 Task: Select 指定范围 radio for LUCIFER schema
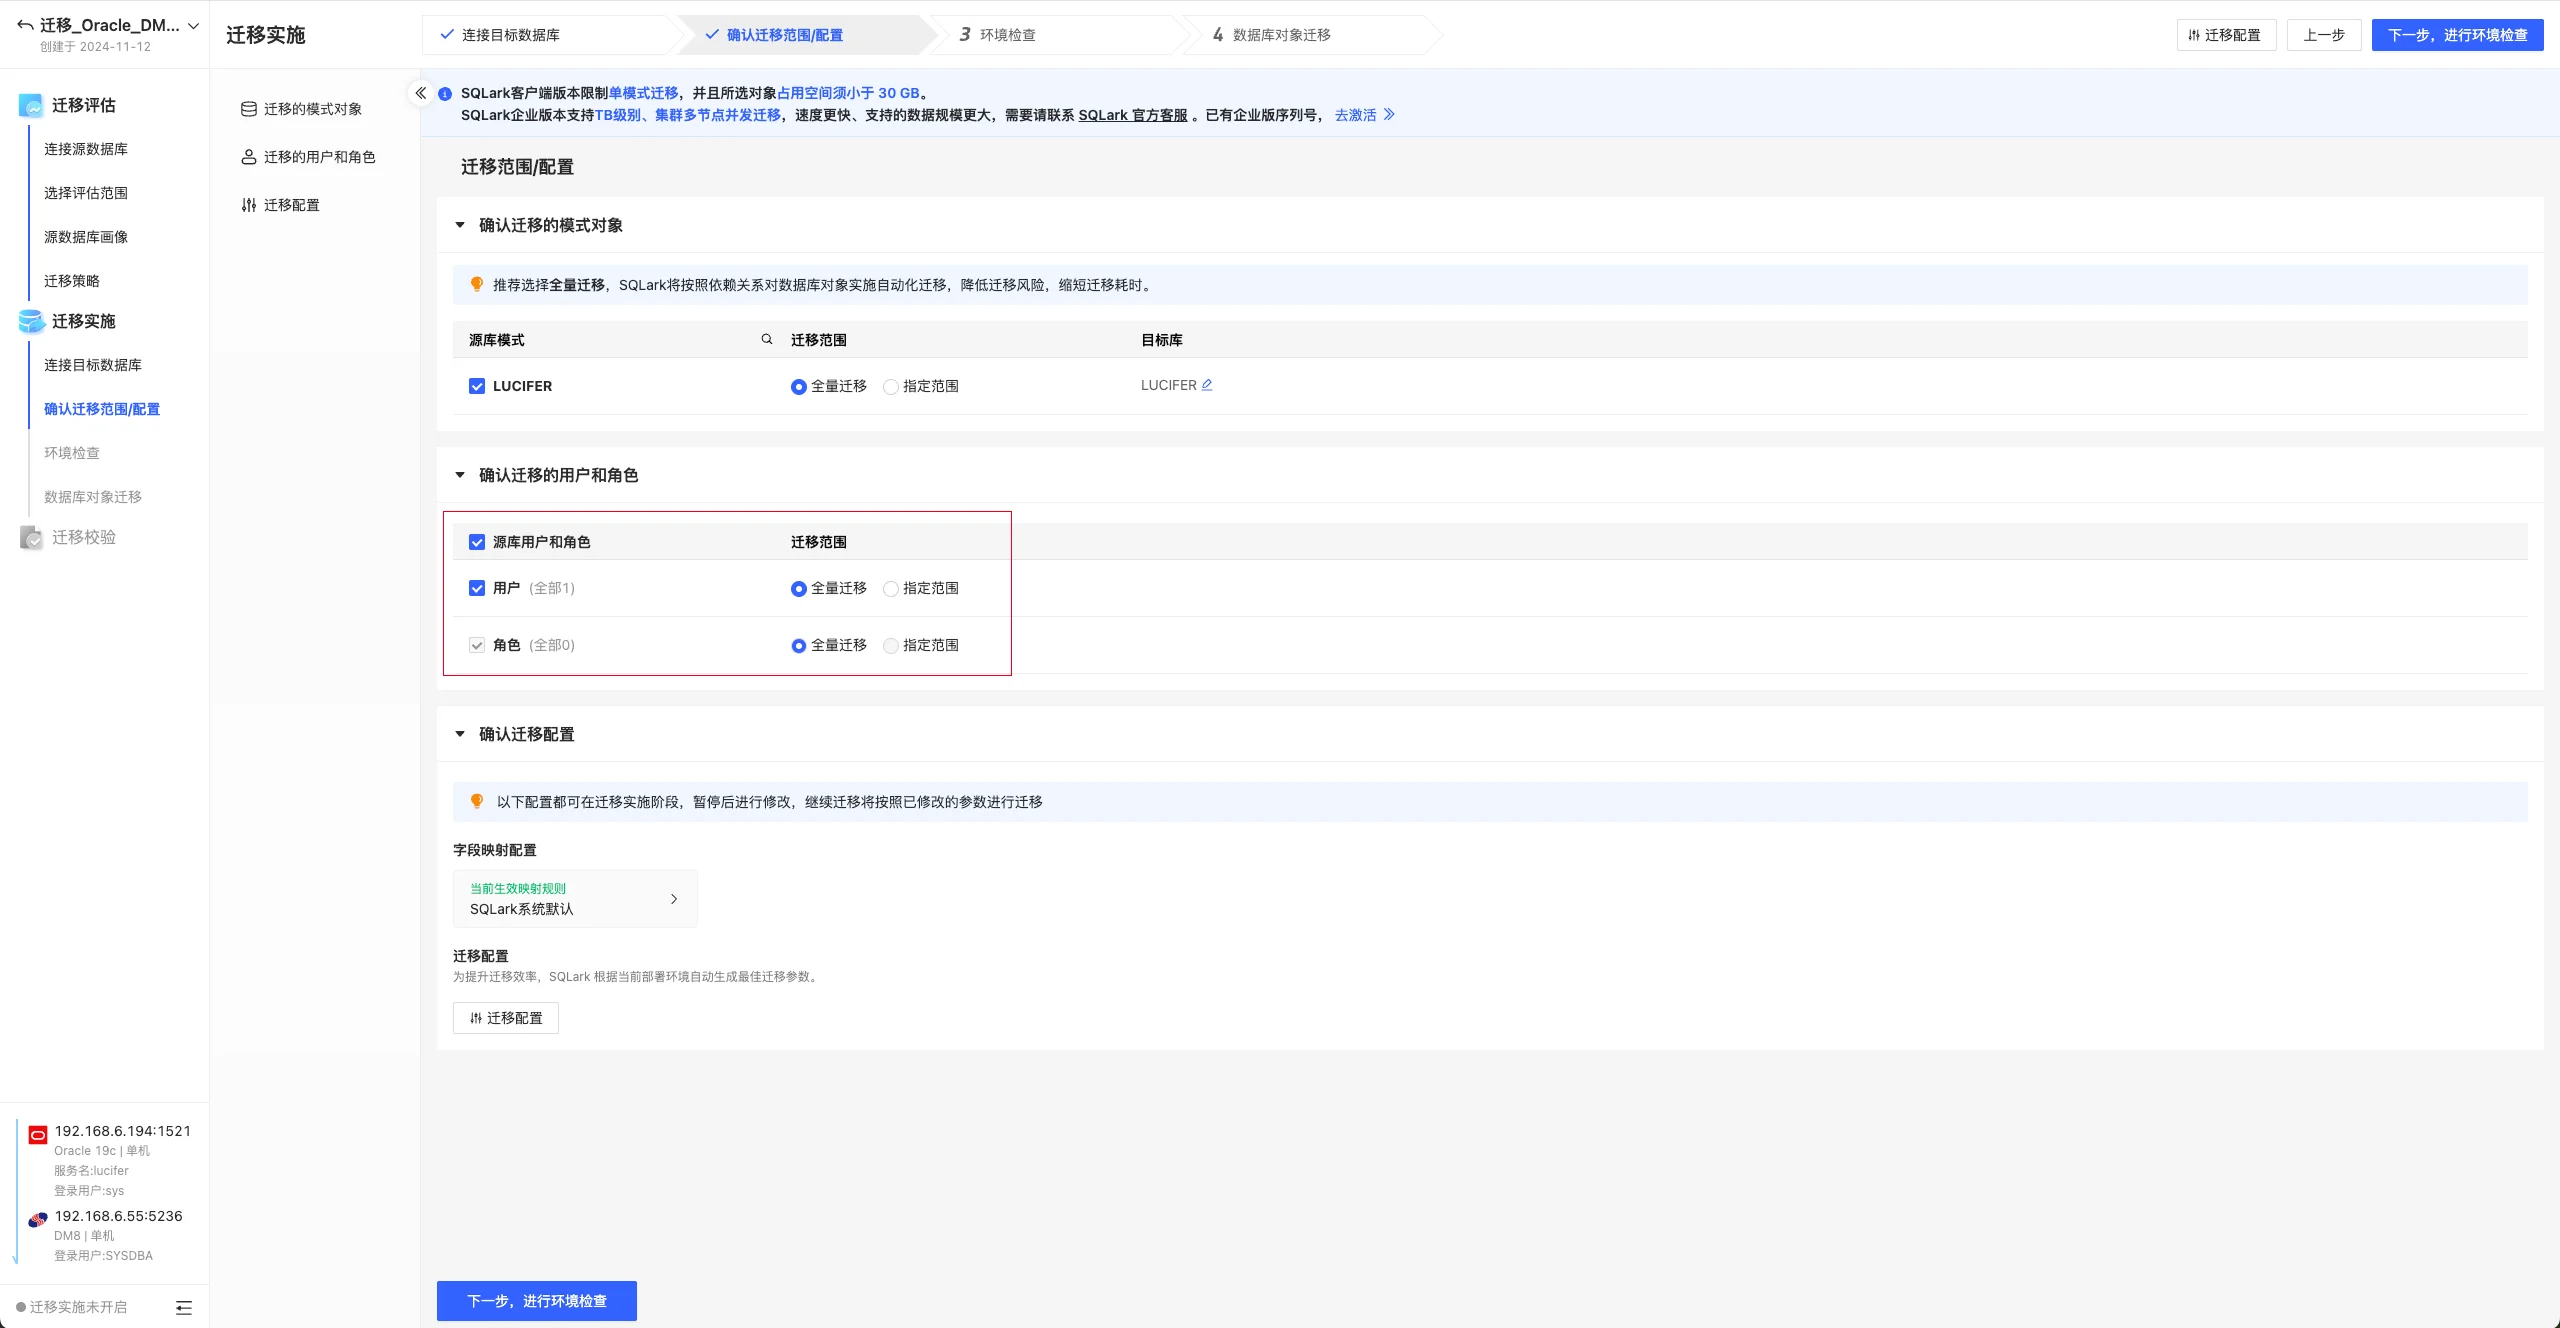tap(891, 387)
